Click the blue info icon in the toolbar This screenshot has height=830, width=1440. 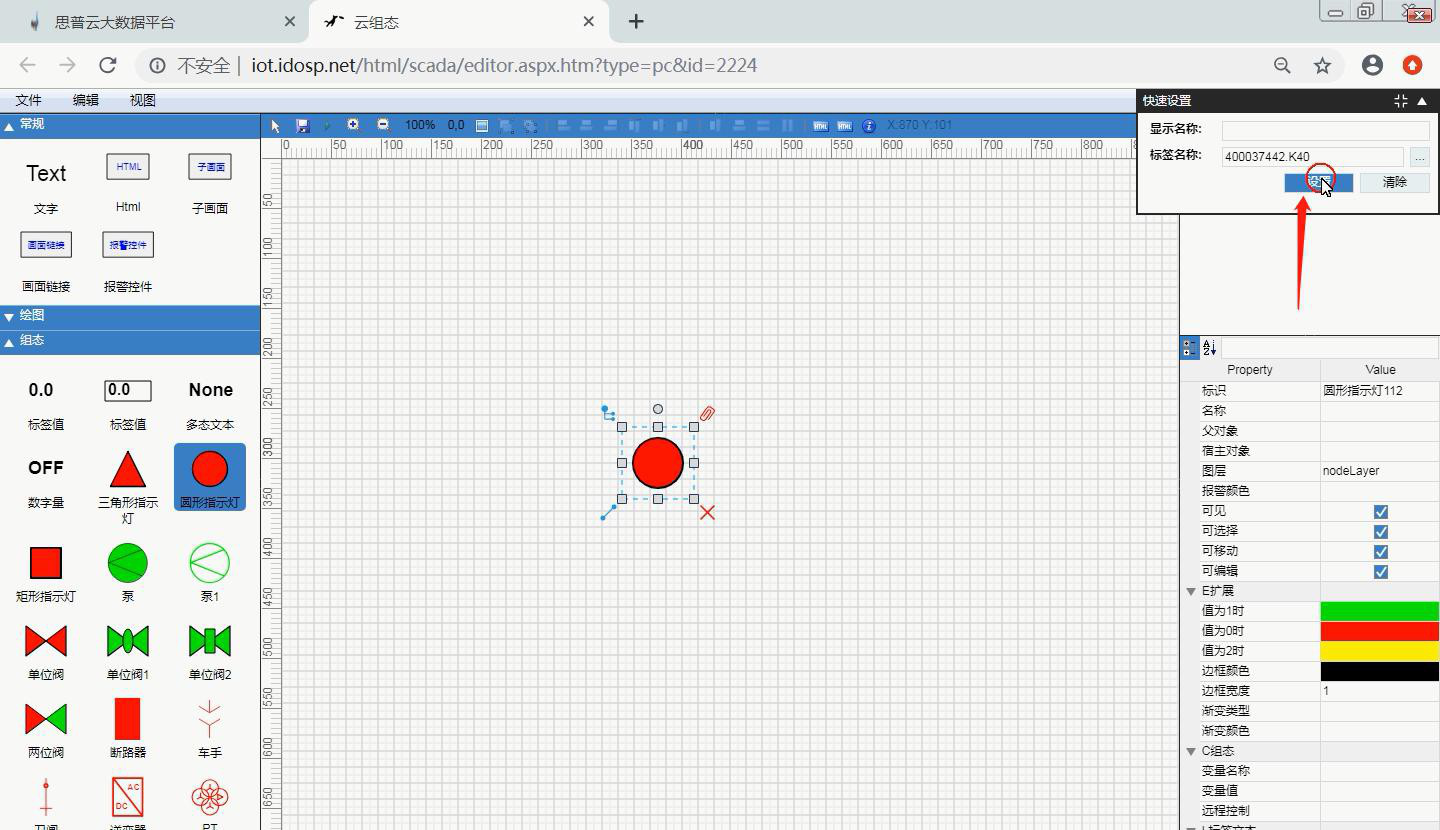tap(868, 126)
